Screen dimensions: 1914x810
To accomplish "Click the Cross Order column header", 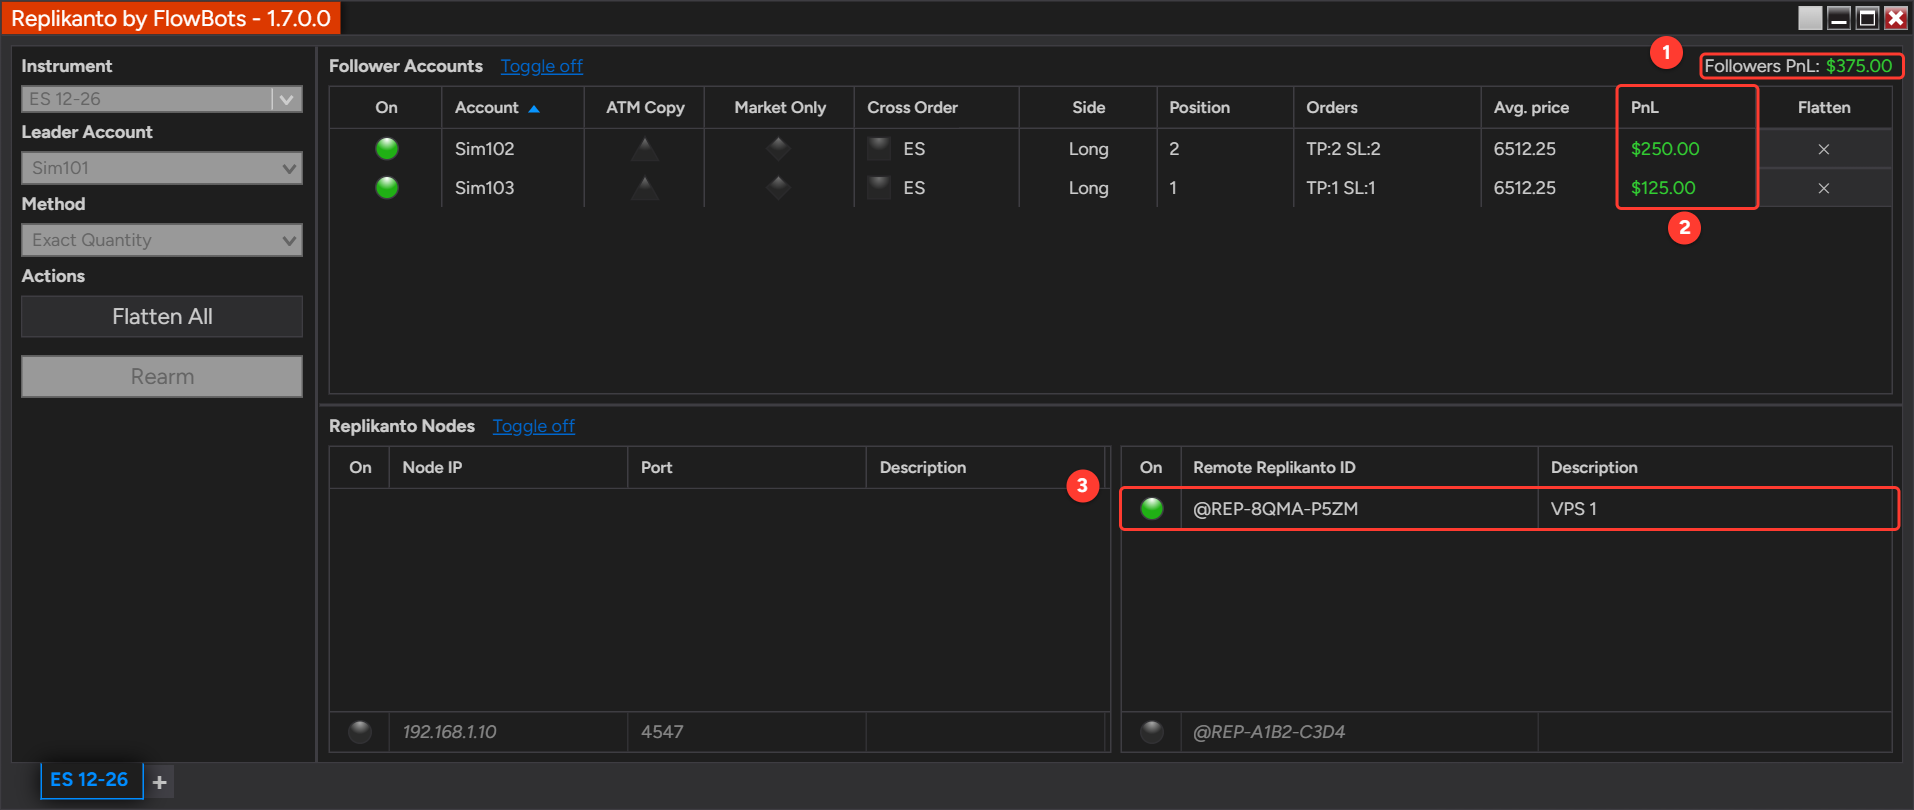I will [937, 108].
